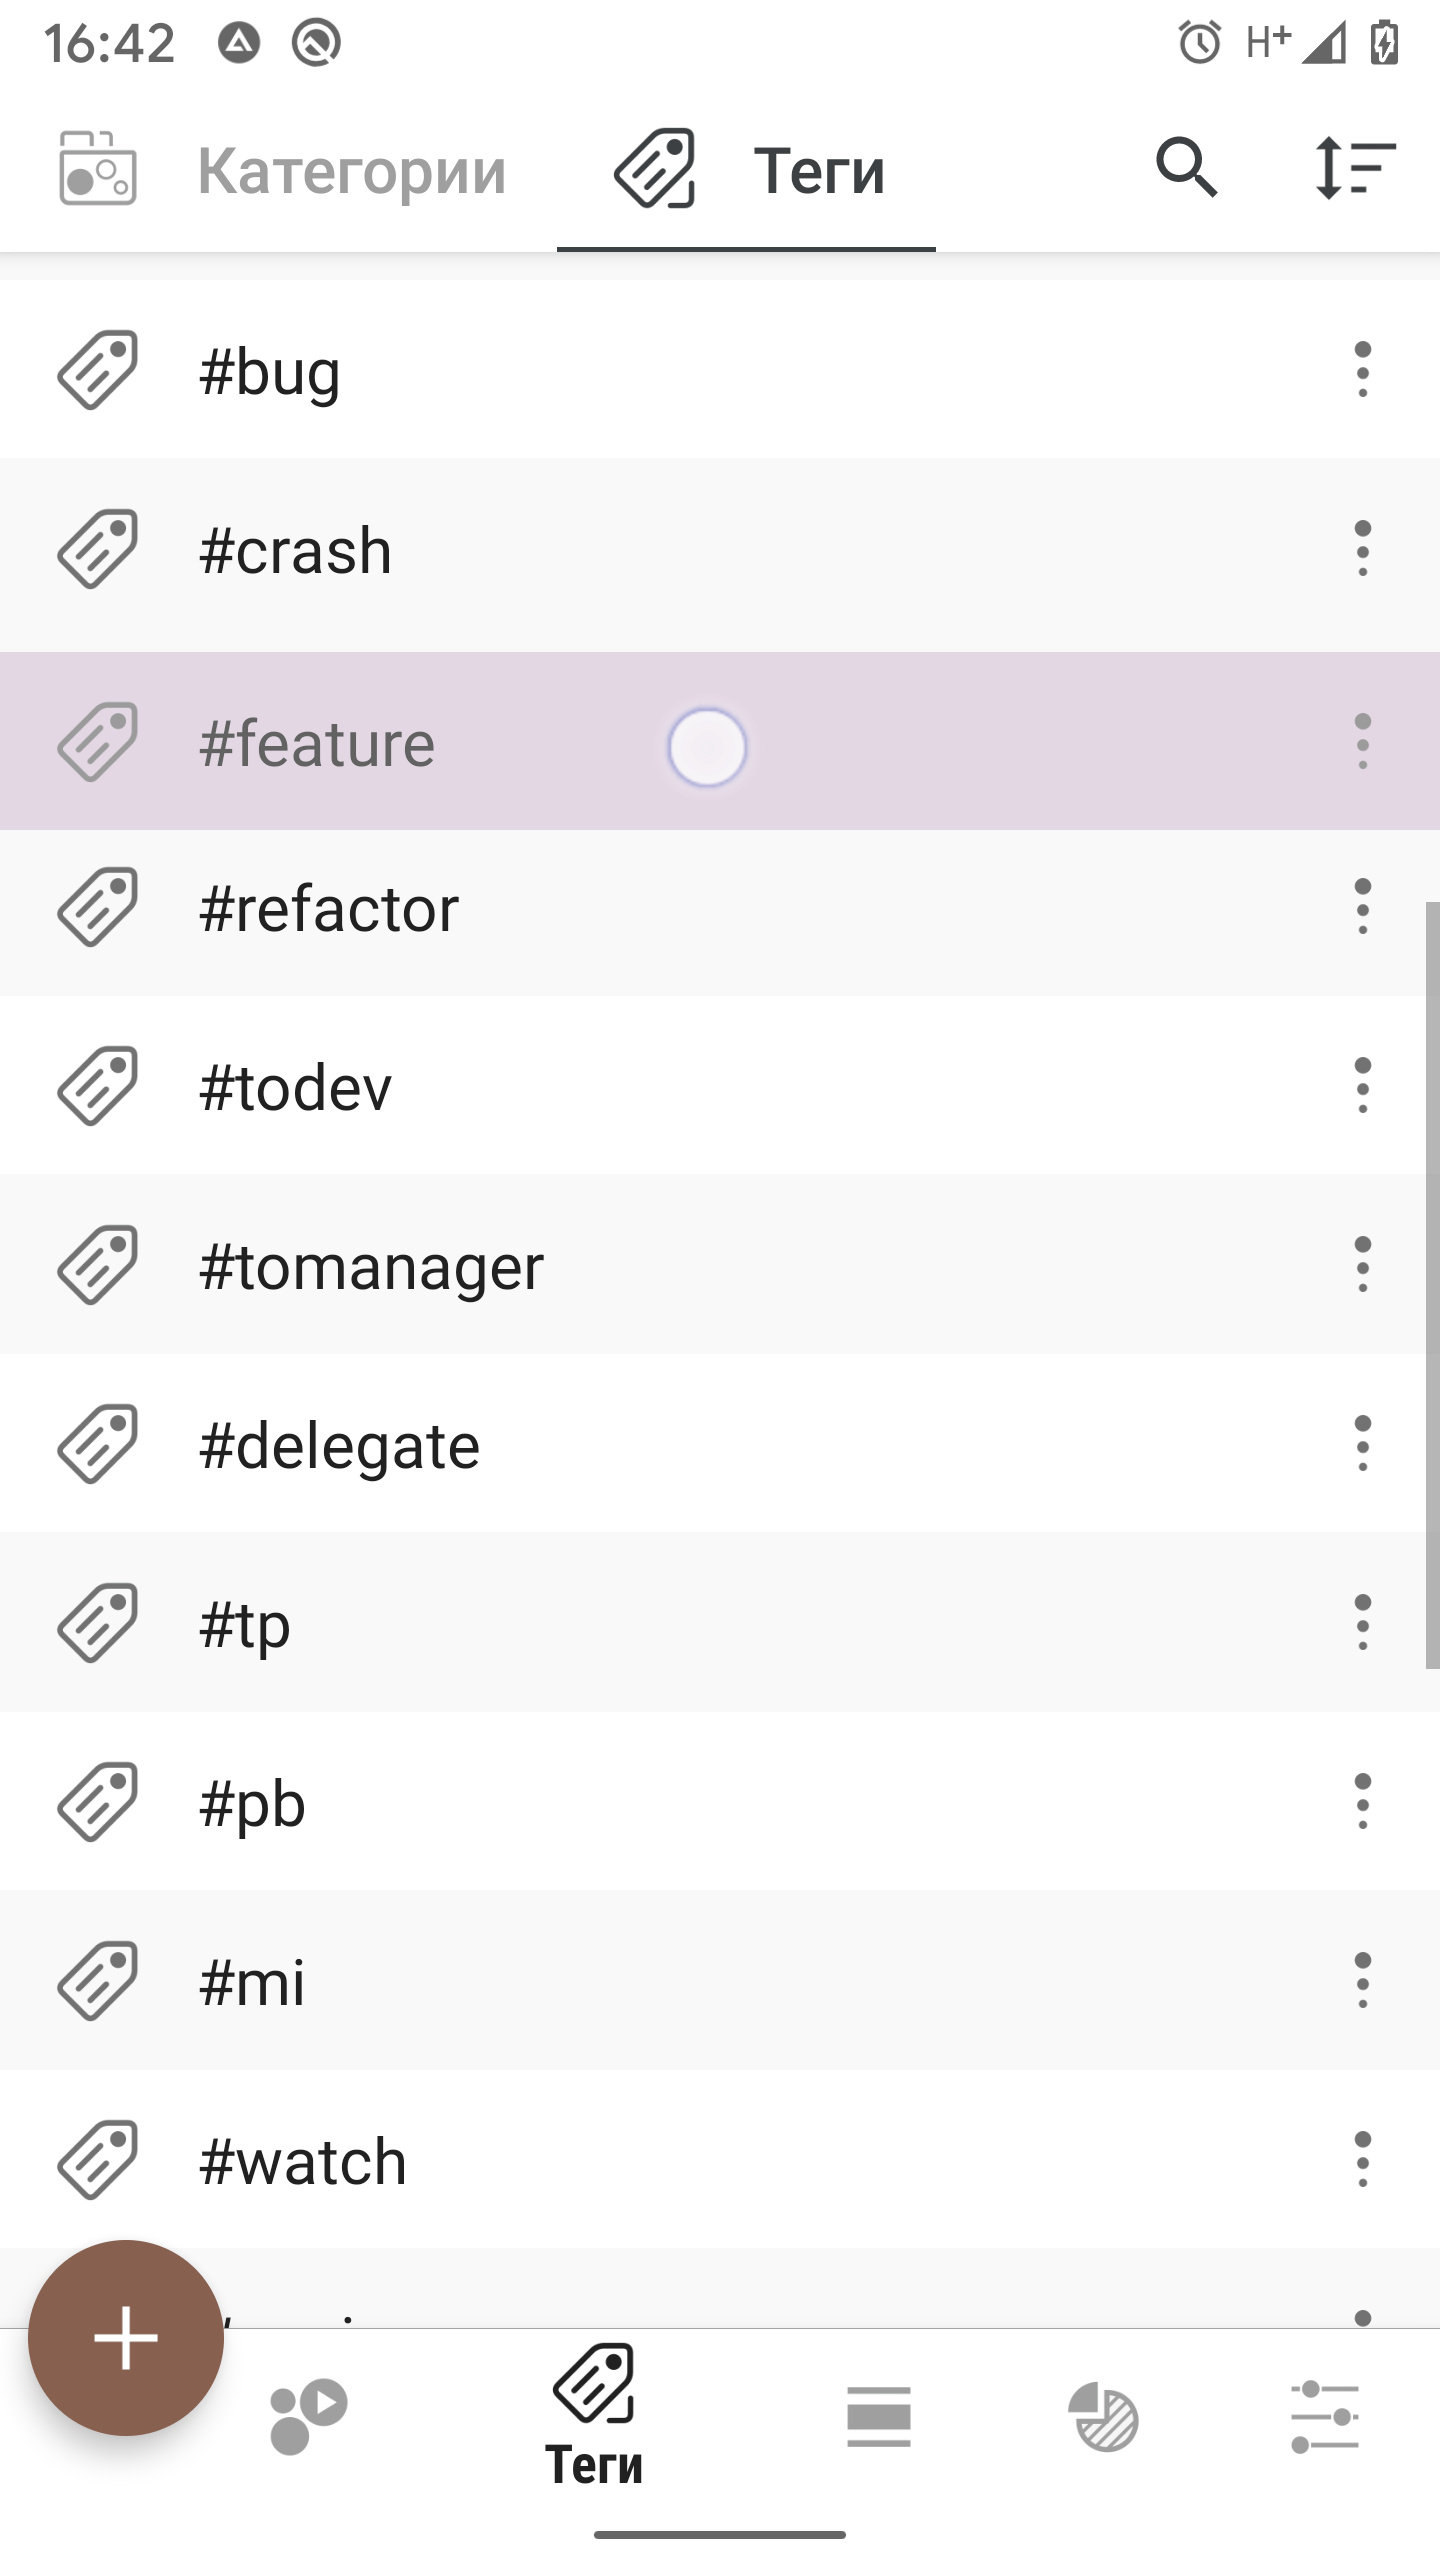The image size is (1440, 2560).
Task: Open three-dot menu for #watch
Action: tap(1363, 2159)
